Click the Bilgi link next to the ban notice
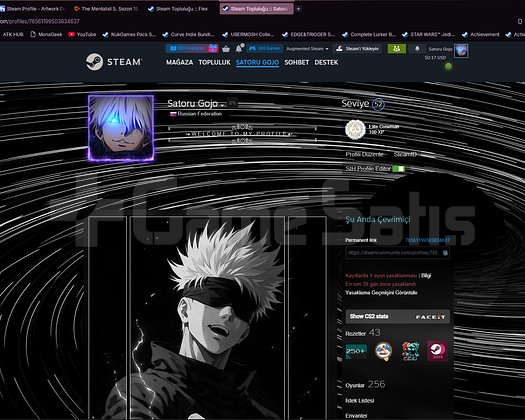 click(x=426, y=275)
